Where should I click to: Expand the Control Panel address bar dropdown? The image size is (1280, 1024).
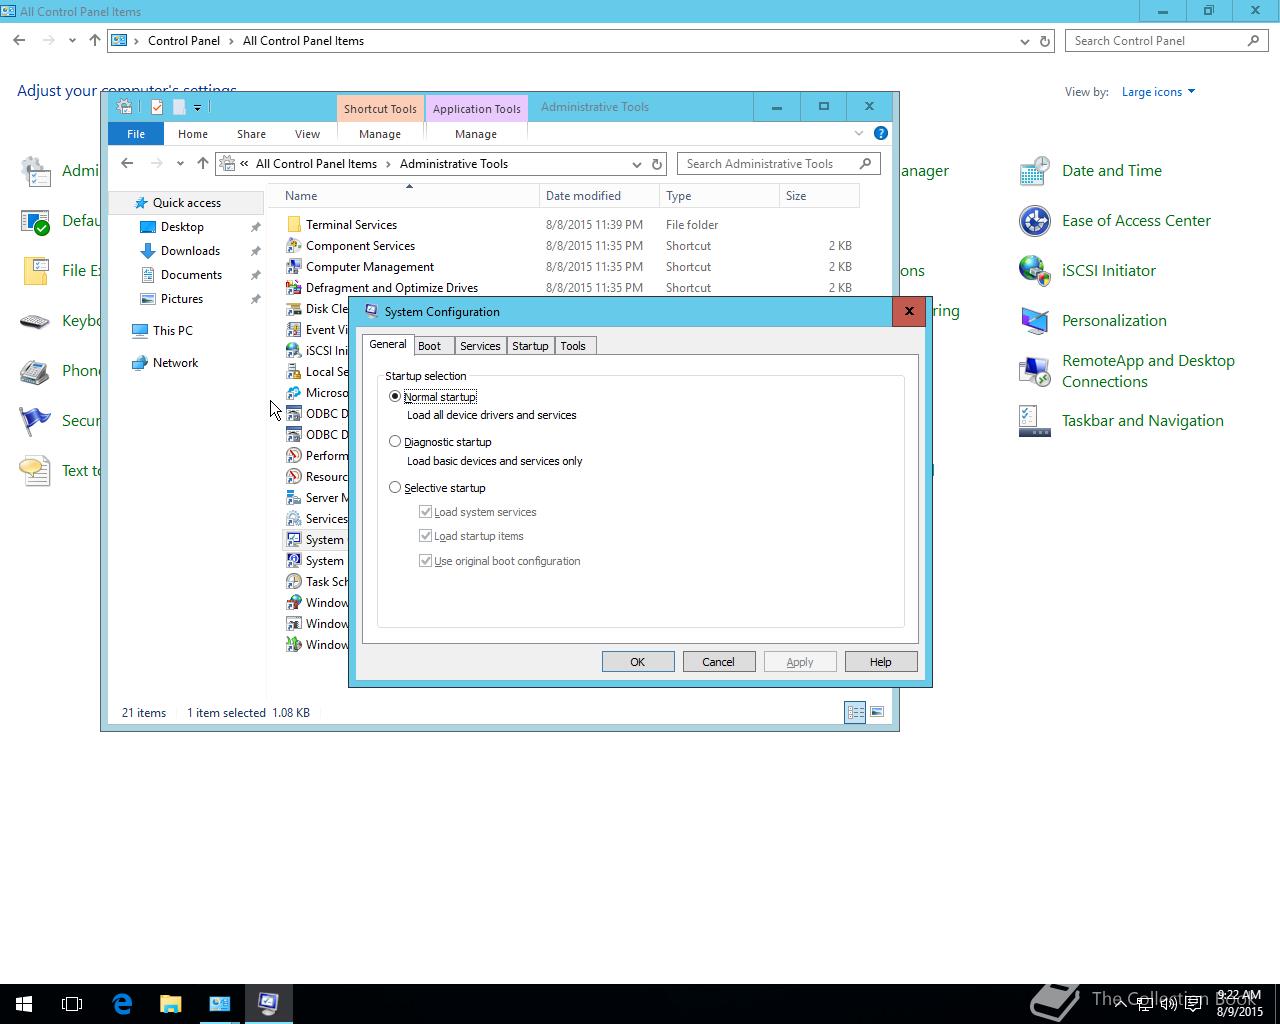(1025, 41)
